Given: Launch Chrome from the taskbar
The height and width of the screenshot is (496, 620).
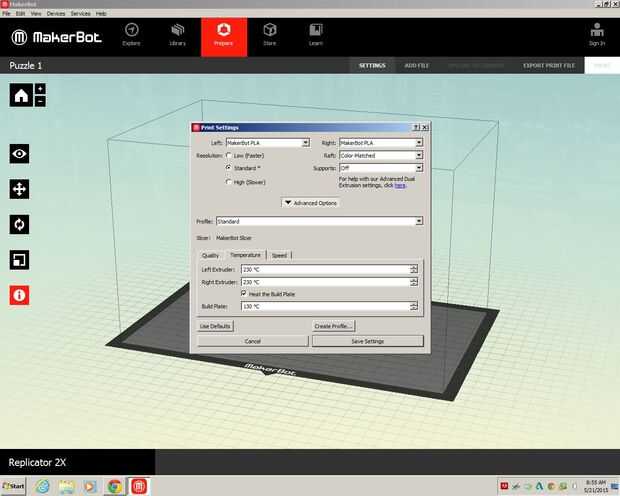Looking at the screenshot, I should point(114,486).
